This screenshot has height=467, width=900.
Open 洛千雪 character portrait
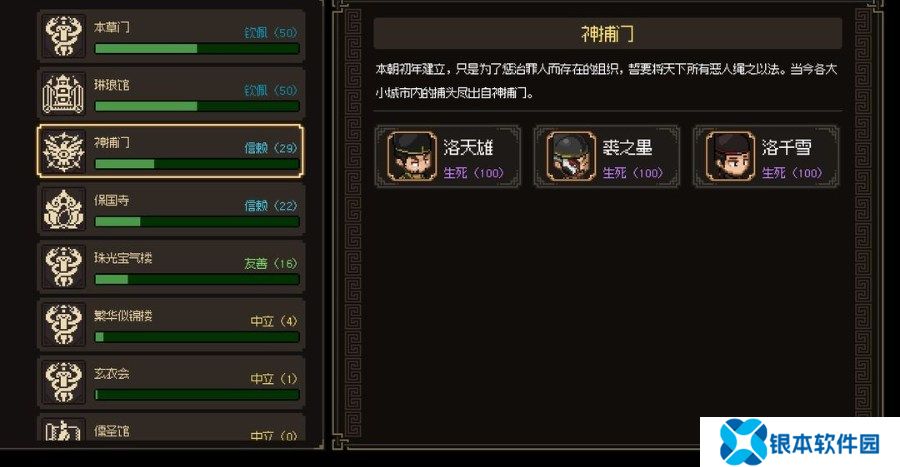730,156
